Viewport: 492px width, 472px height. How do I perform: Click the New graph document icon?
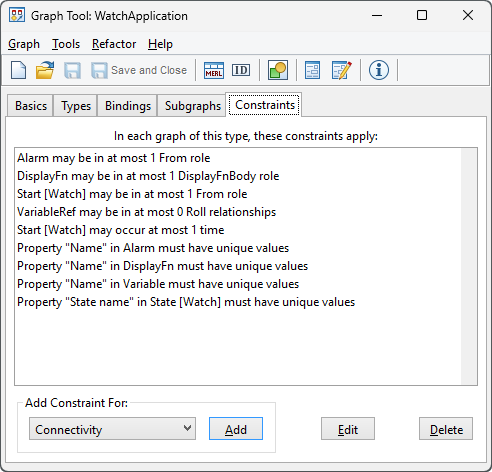[19, 70]
